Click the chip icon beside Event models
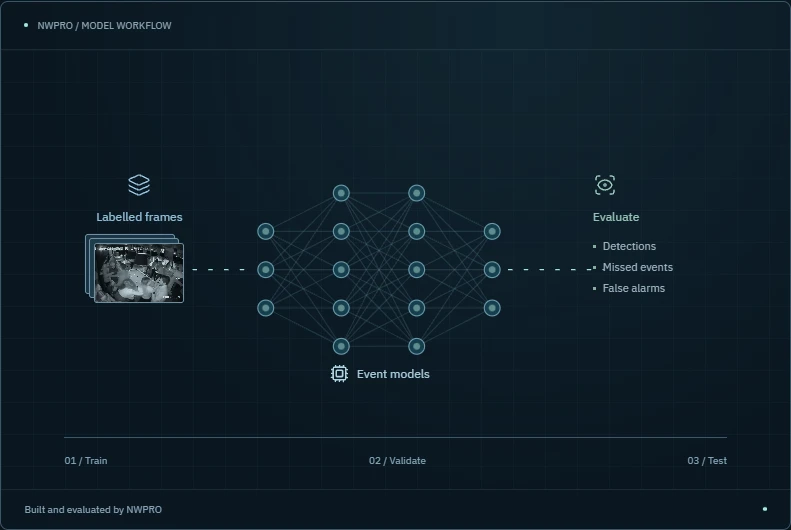Screen dimensions: 791x530 (x=340, y=374)
